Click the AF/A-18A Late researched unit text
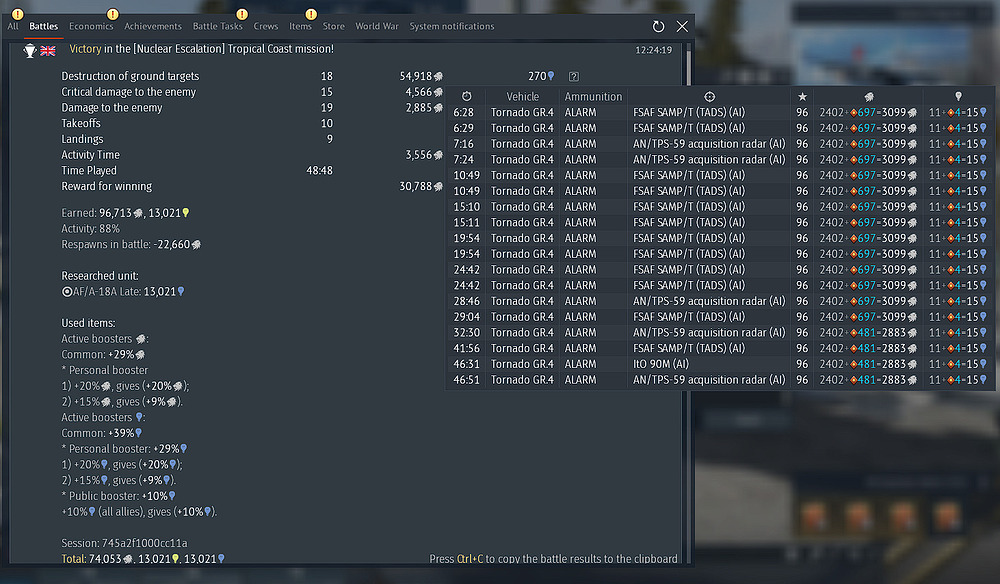 coord(129,291)
